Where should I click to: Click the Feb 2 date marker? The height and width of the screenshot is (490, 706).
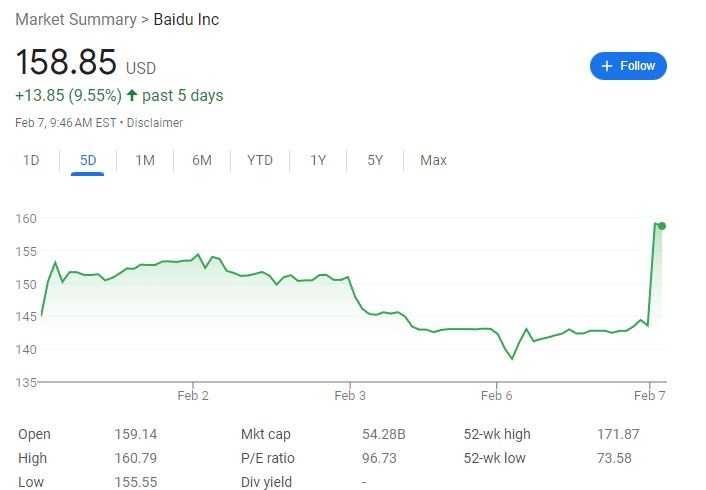coord(192,395)
